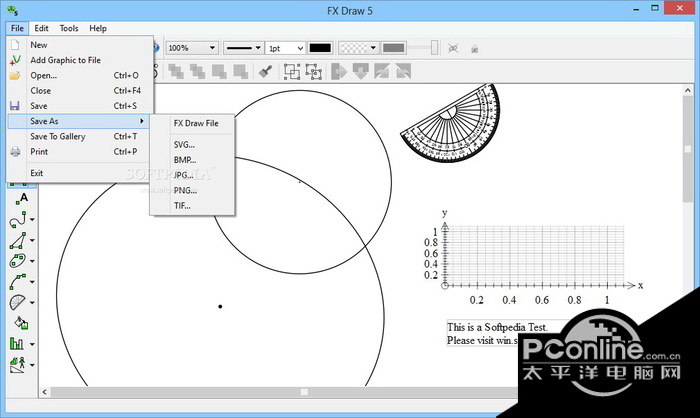Viewport: 700px width, 418px height.
Task: Activate the paint bucket fill tool
Action: coord(21,323)
